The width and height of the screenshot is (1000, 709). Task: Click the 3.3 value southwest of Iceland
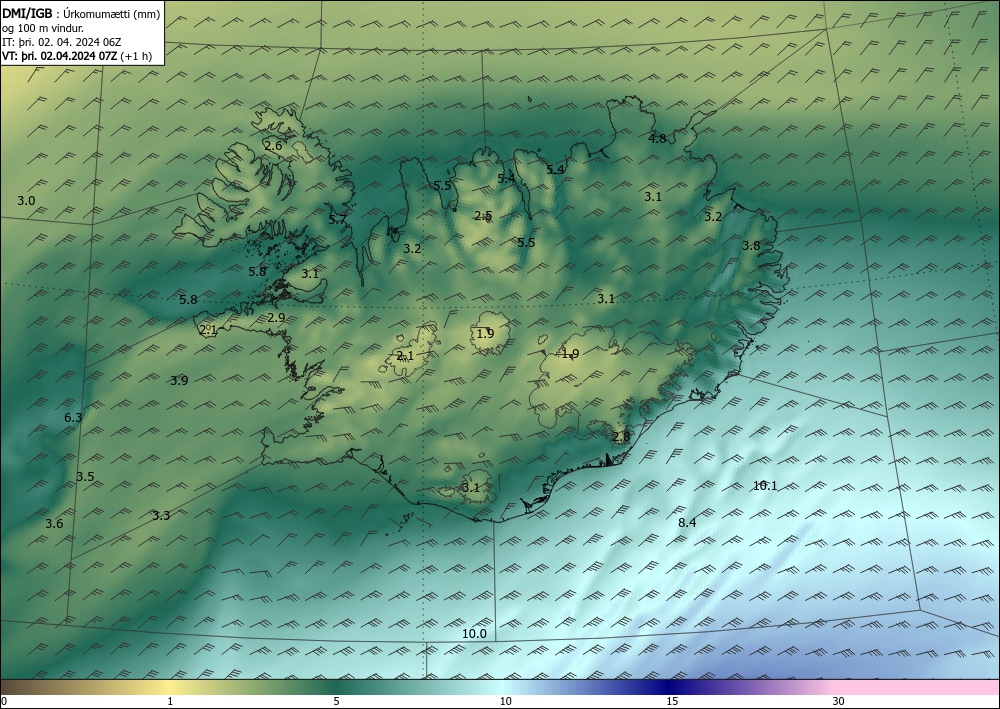click(x=161, y=516)
